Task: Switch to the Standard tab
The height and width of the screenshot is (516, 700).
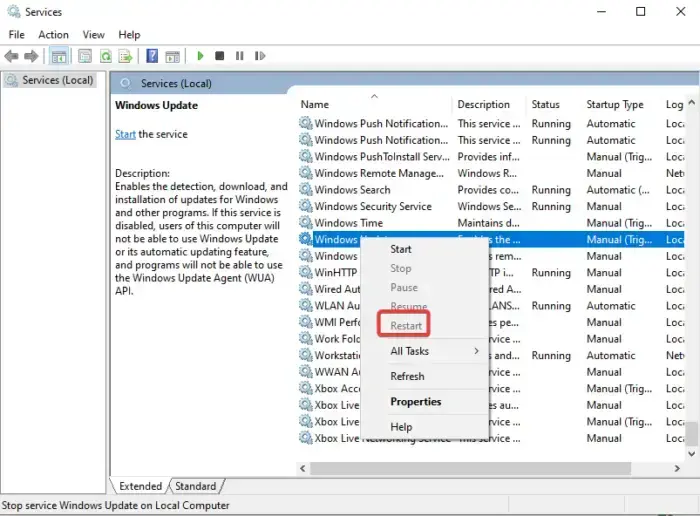Action: [195, 486]
